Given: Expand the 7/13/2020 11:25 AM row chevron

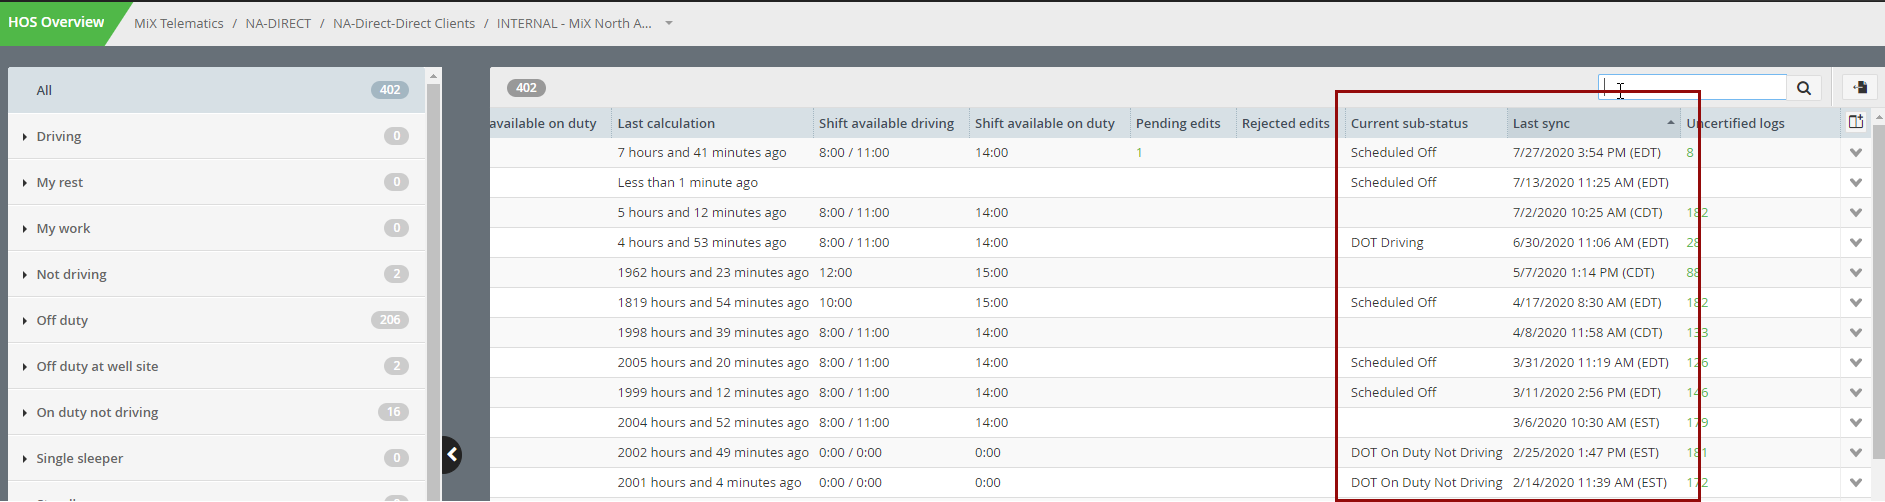Looking at the screenshot, I should coord(1856,183).
